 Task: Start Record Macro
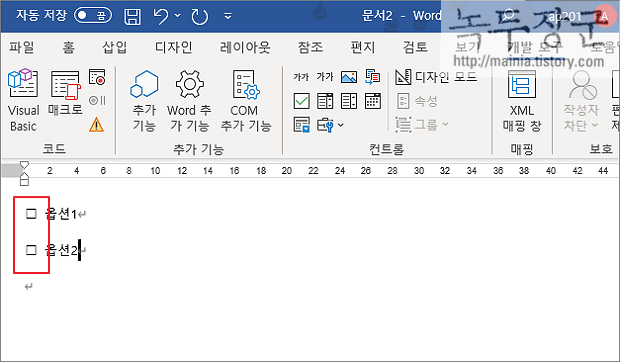click(x=97, y=77)
